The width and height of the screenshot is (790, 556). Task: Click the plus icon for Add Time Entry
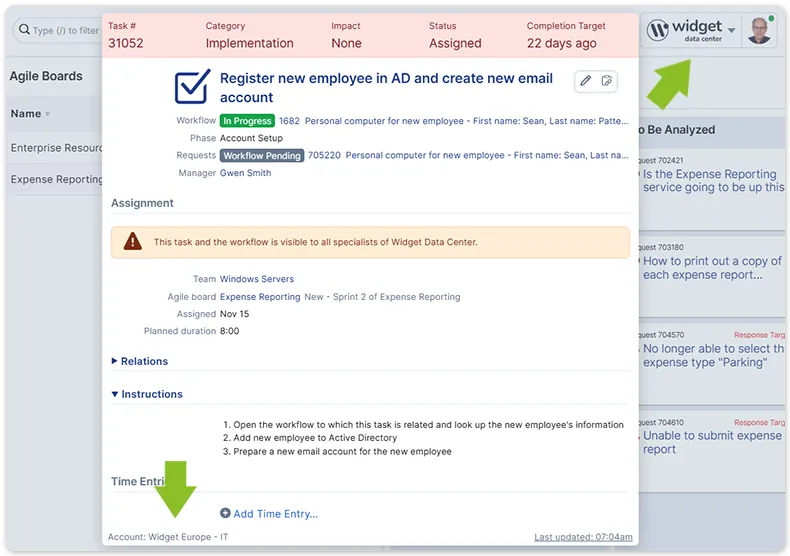[225, 513]
